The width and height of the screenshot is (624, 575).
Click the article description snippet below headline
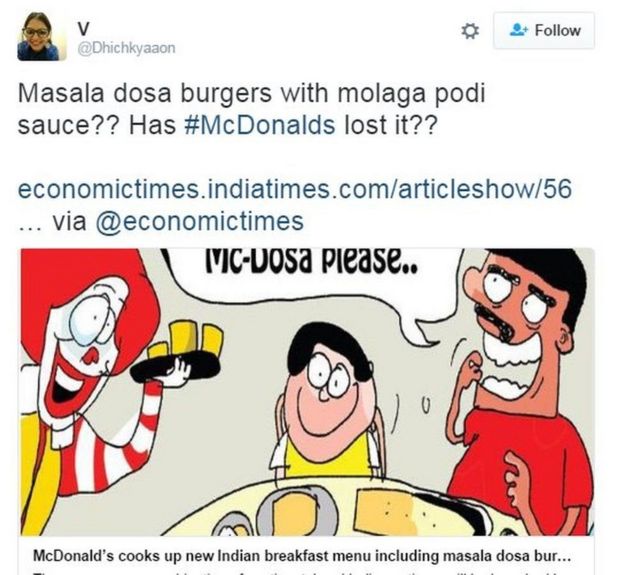pos(302,573)
